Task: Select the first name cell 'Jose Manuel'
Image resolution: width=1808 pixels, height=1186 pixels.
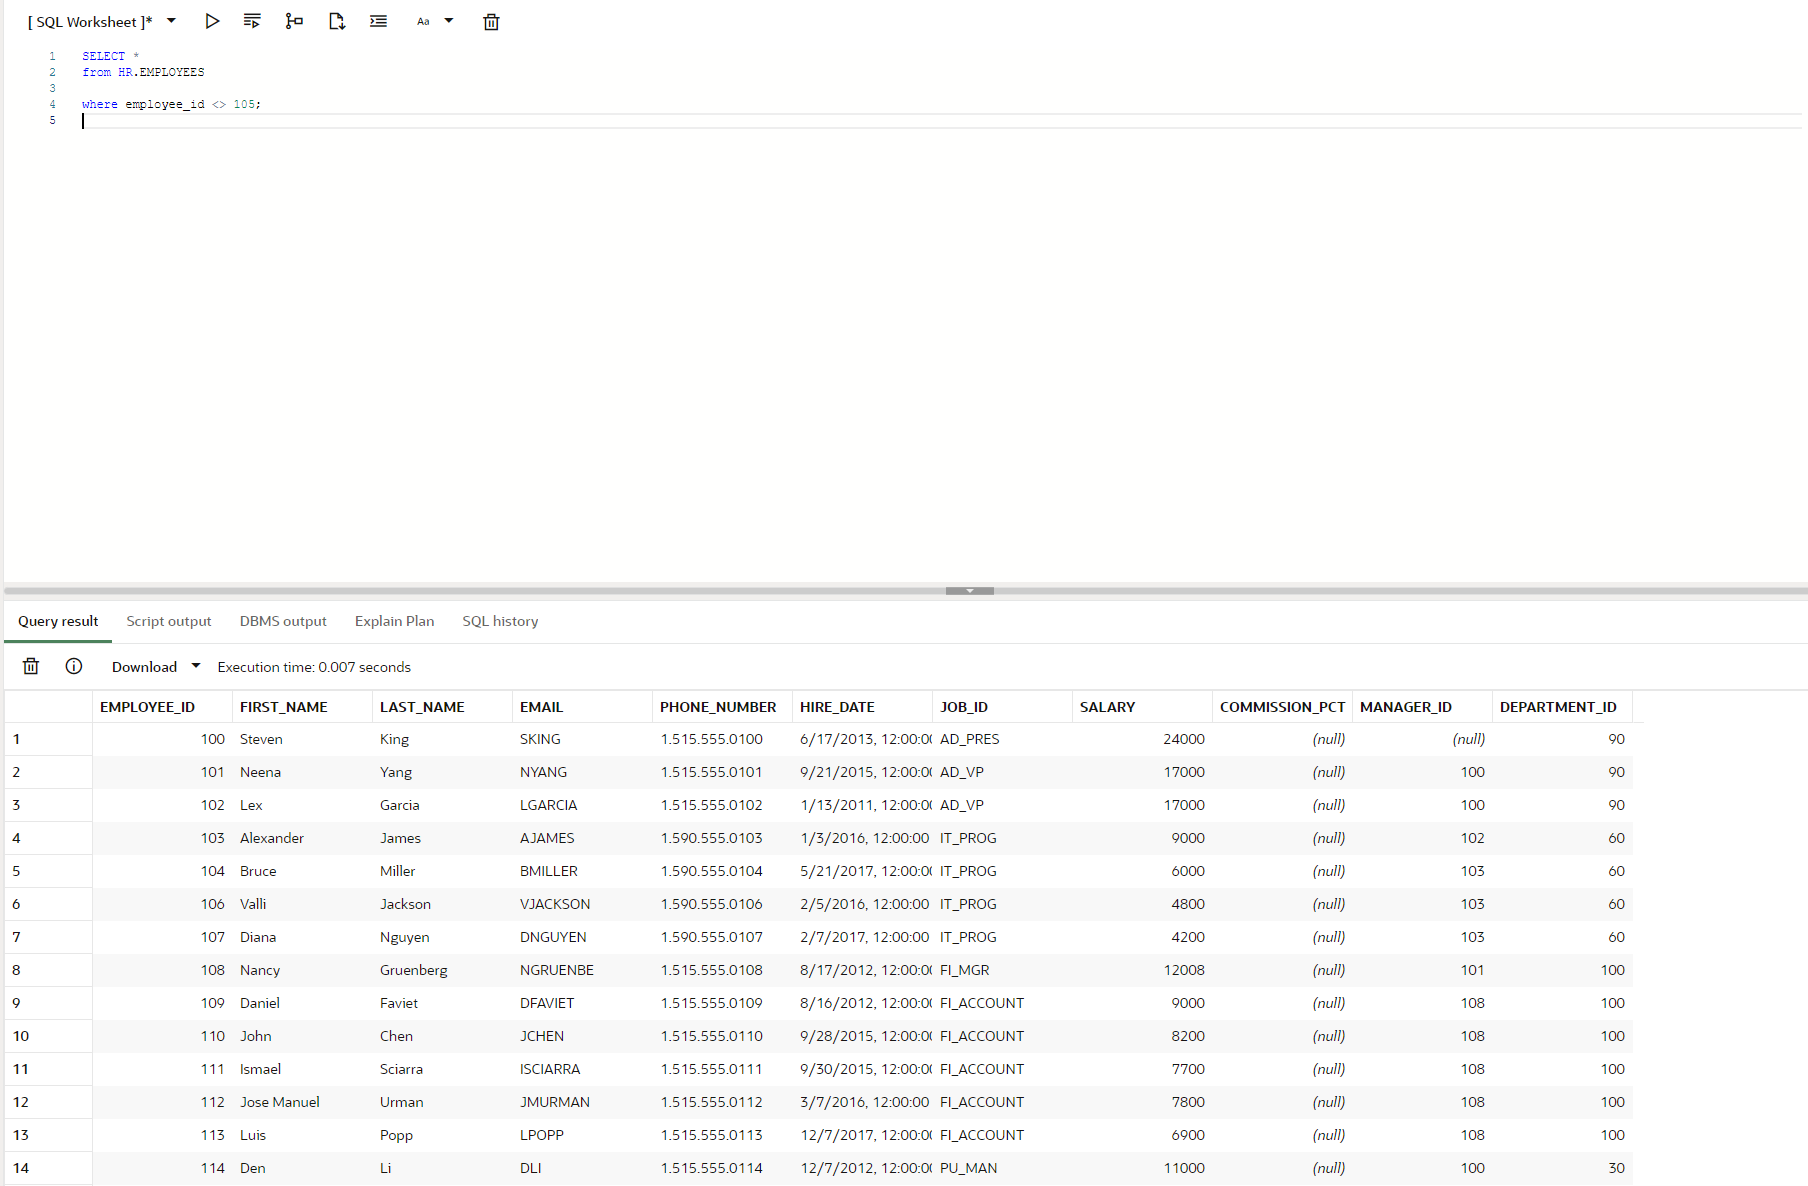Action: tap(302, 1102)
